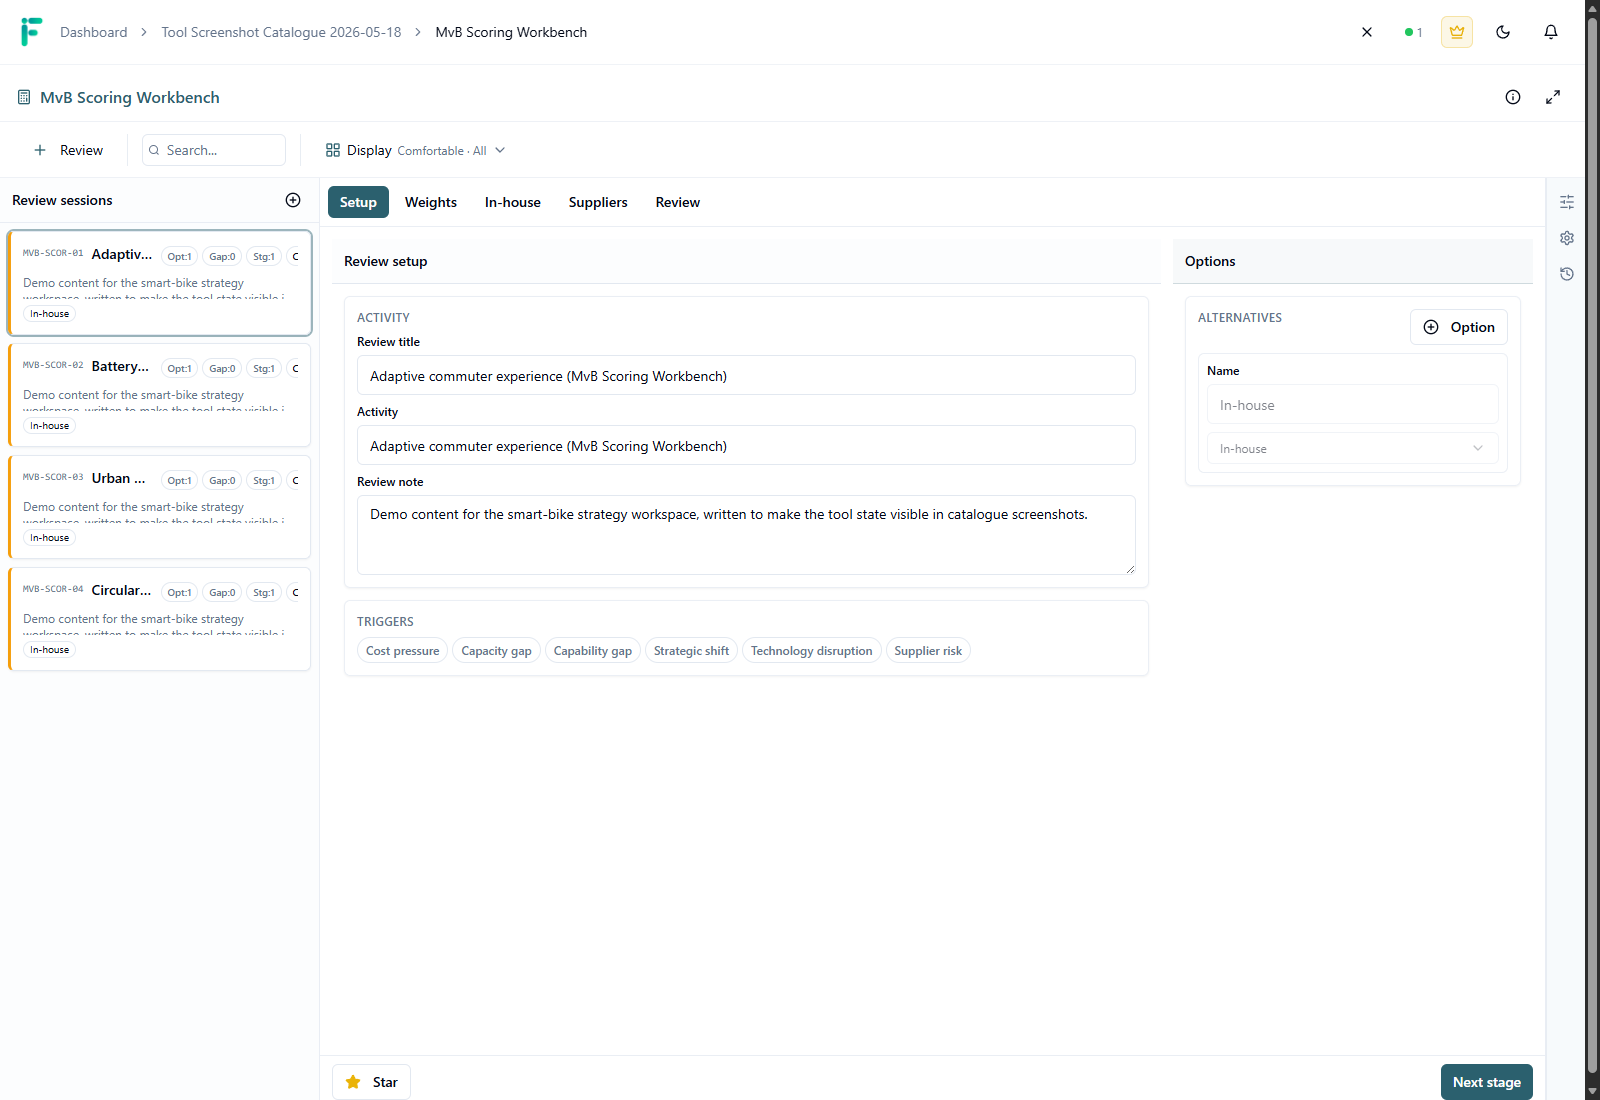
Task: Advance with the Next stage button
Action: (1487, 1082)
